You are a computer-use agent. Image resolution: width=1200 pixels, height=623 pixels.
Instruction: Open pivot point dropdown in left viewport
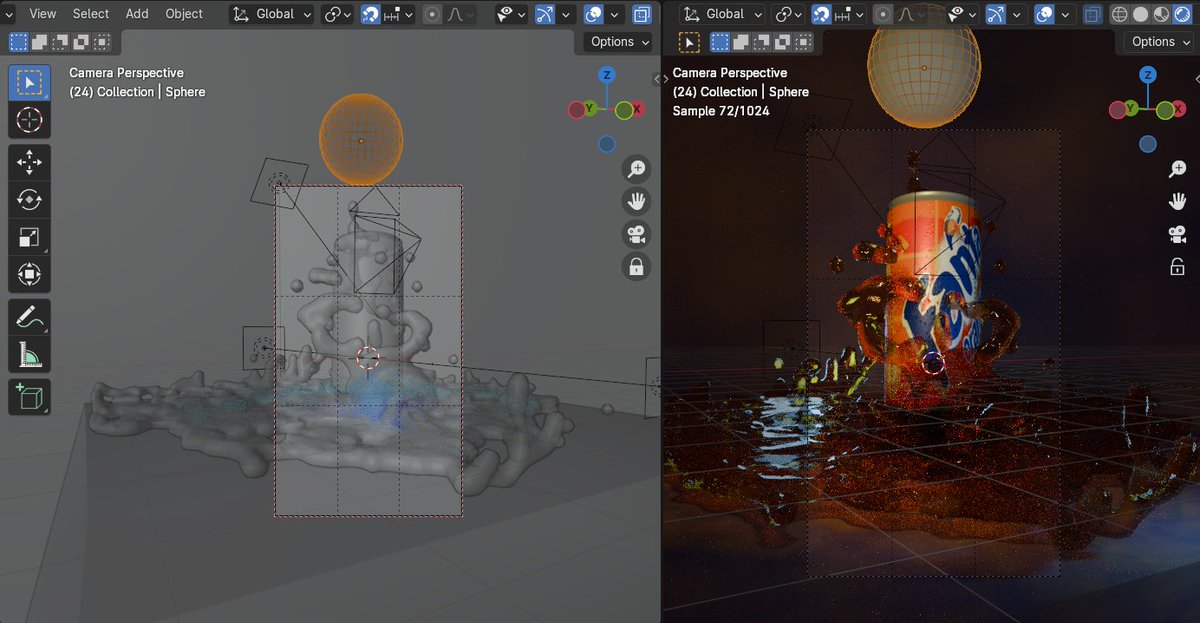pyautogui.click(x=337, y=14)
